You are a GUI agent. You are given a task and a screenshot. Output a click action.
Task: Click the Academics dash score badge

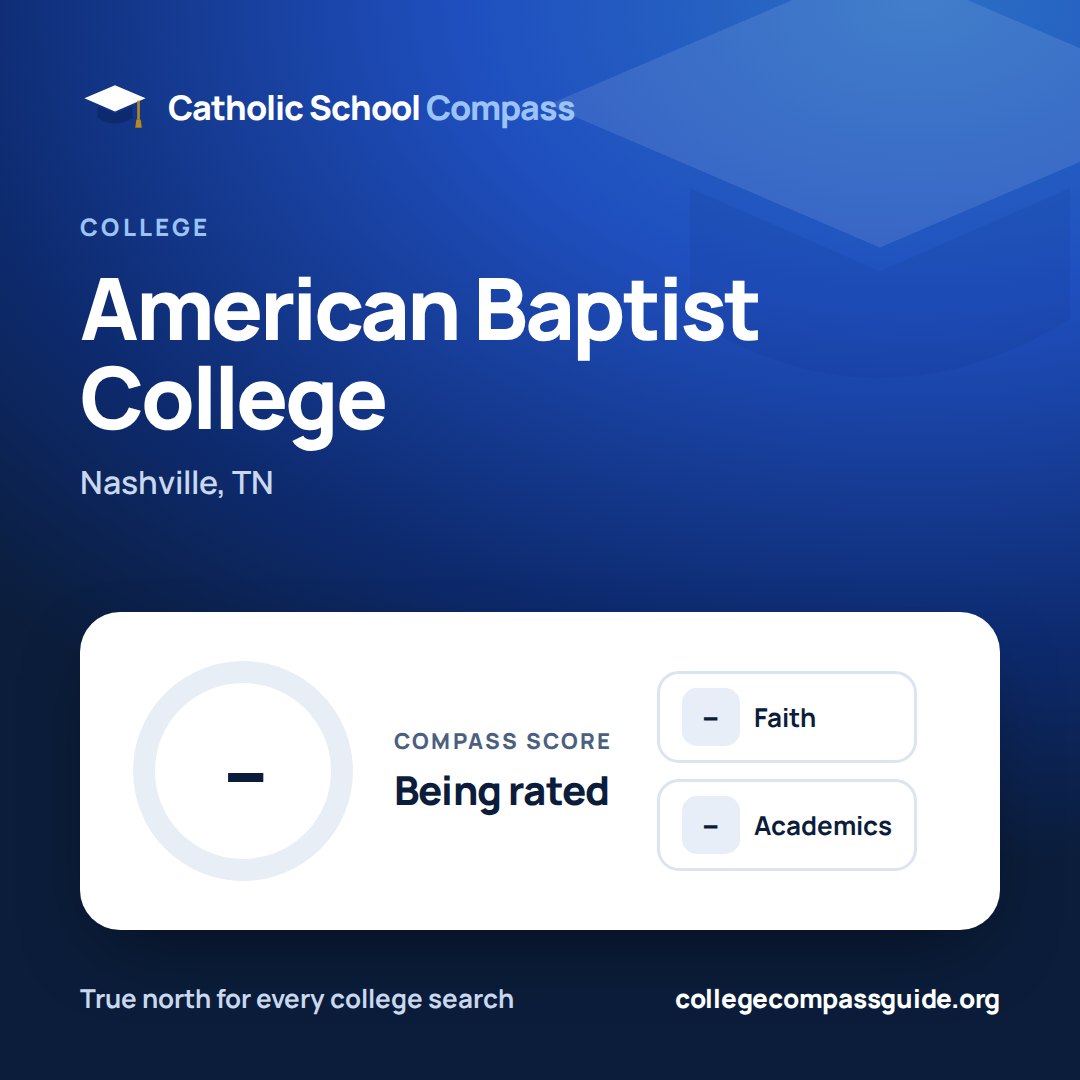pyautogui.click(x=710, y=825)
